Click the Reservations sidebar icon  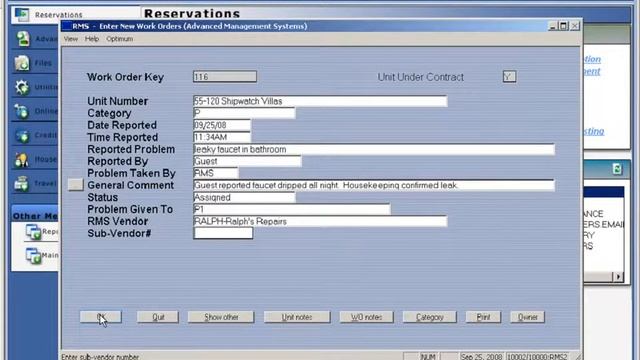pos(22,14)
